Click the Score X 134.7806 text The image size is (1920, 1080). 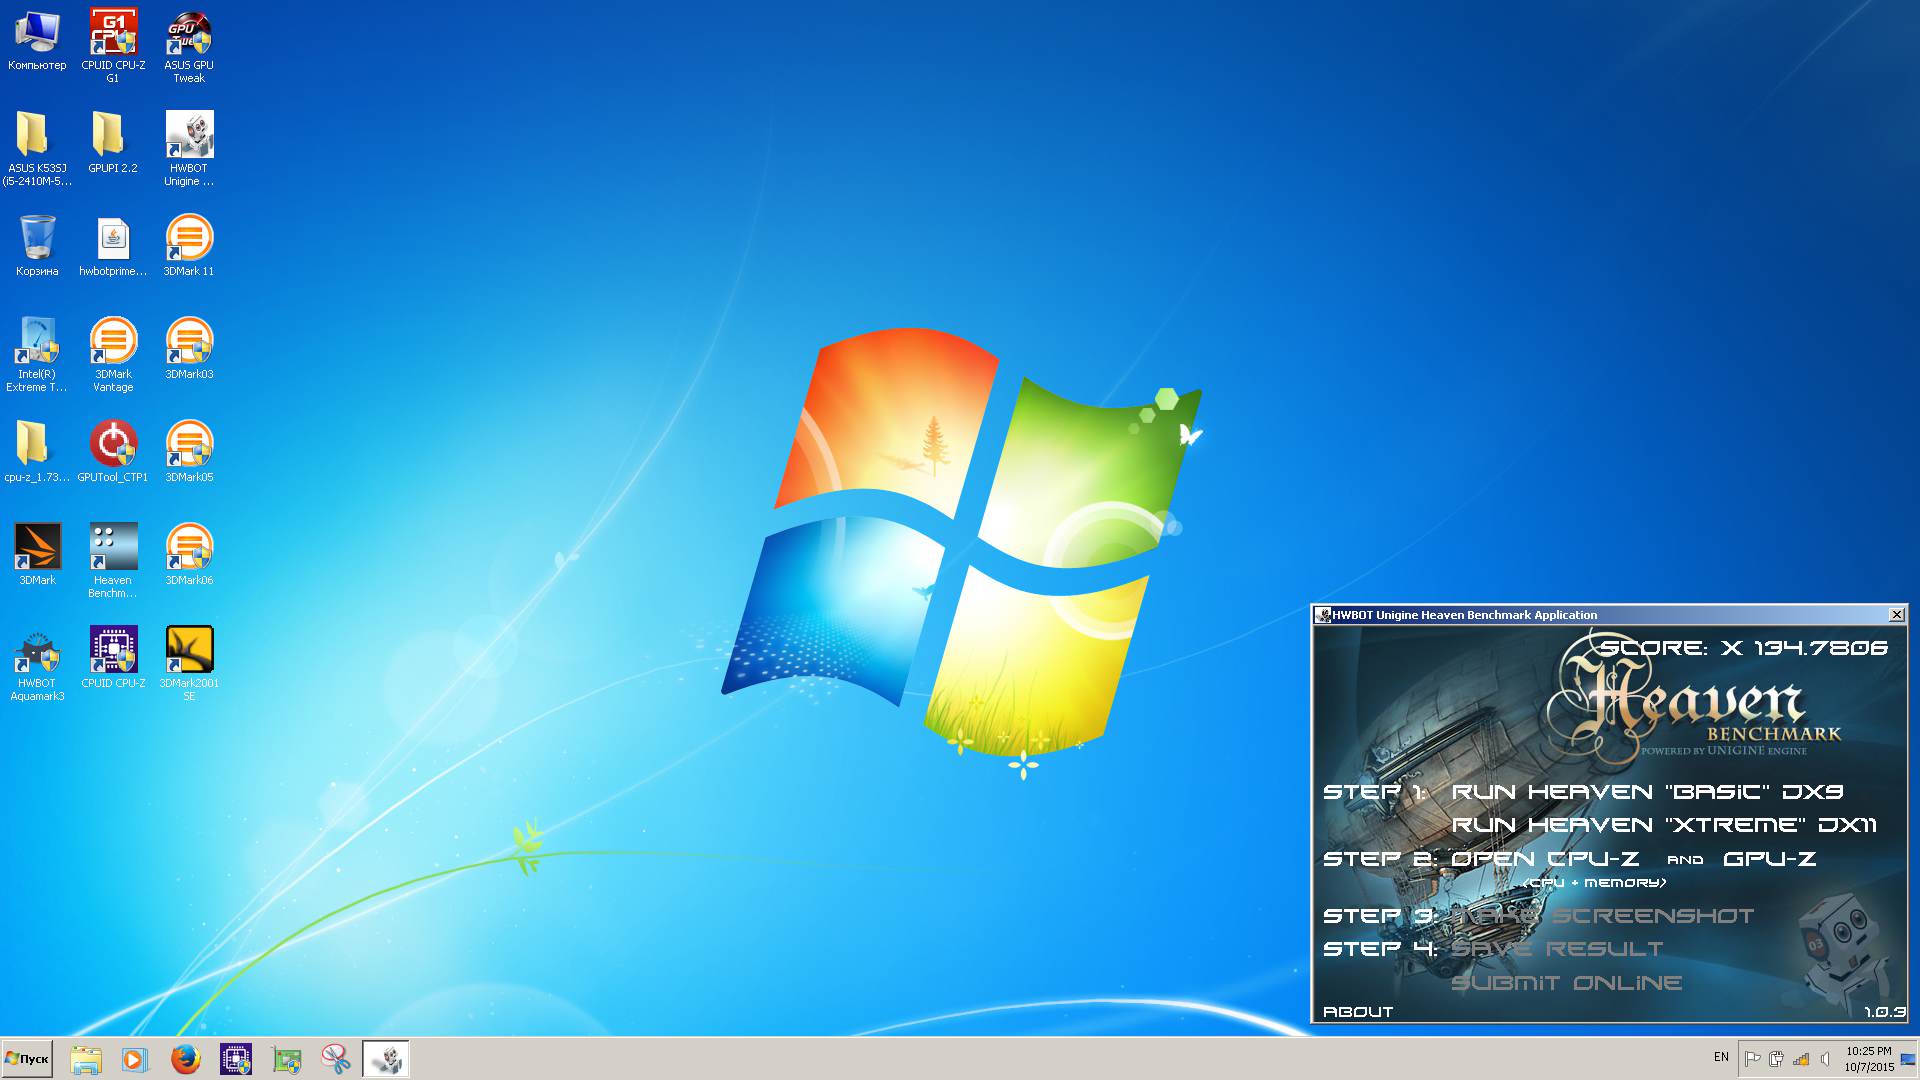tap(1744, 648)
